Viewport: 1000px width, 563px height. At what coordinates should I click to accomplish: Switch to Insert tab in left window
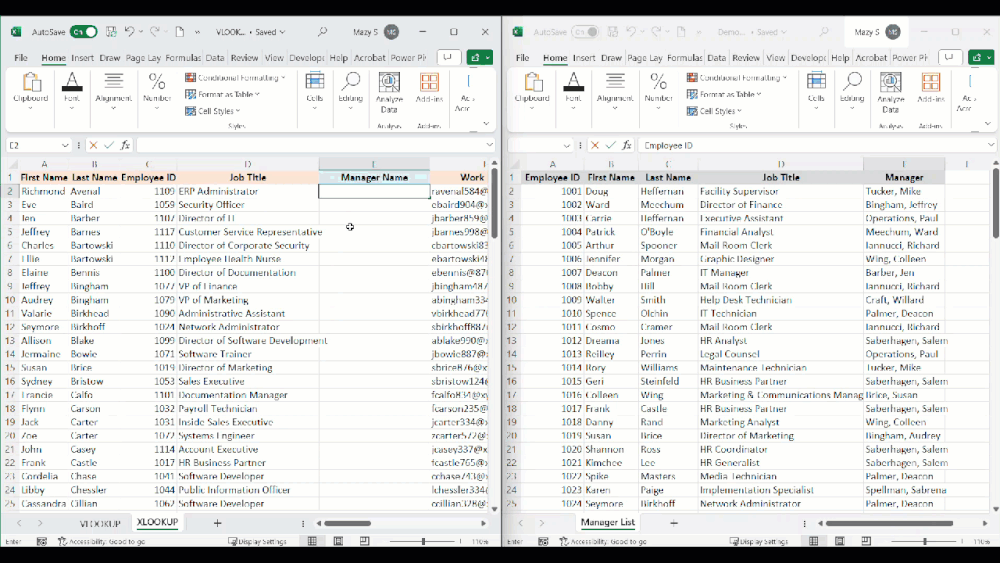click(82, 58)
